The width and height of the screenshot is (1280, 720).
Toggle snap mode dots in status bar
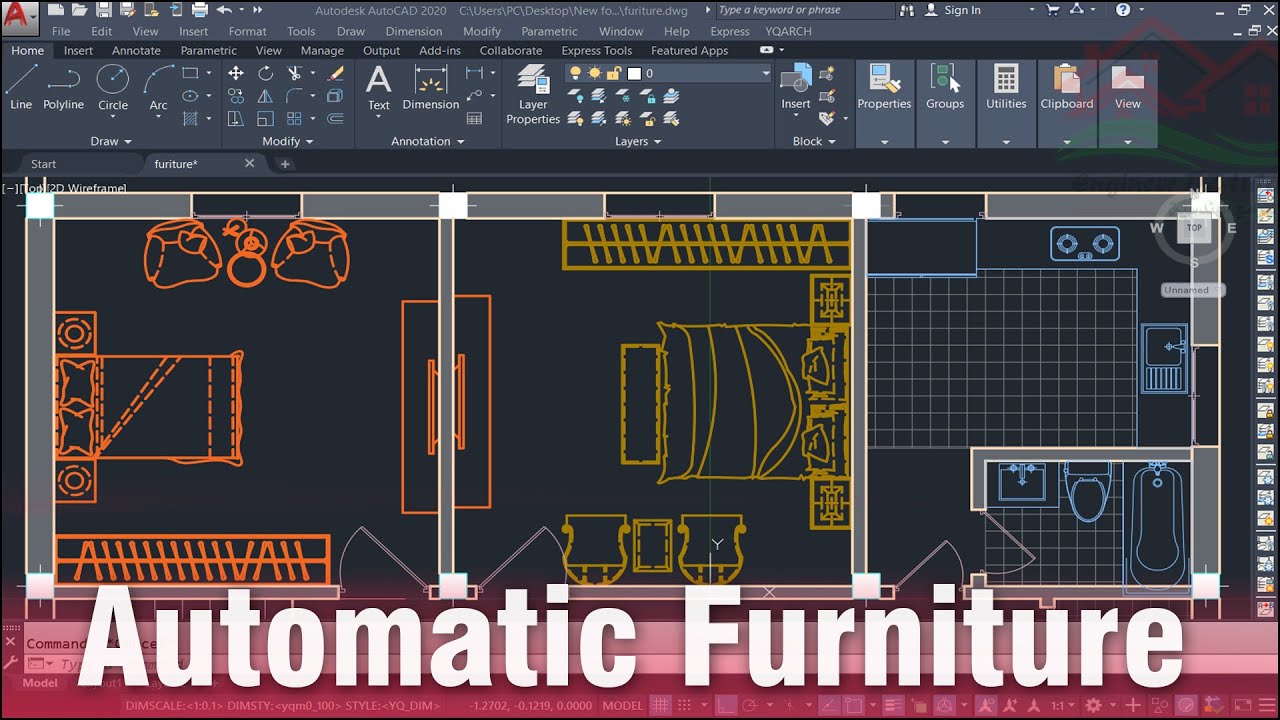pyautogui.click(x=685, y=705)
